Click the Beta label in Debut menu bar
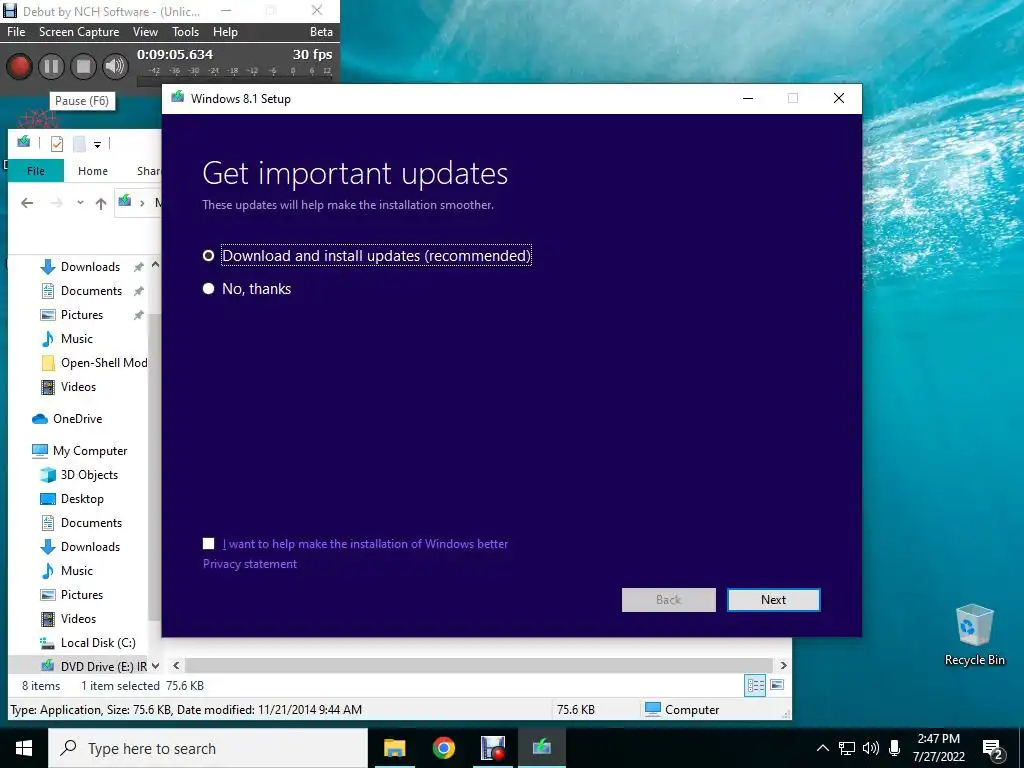Image resolution: width=1024 pixels, height=768 pixels. point(321,32)
